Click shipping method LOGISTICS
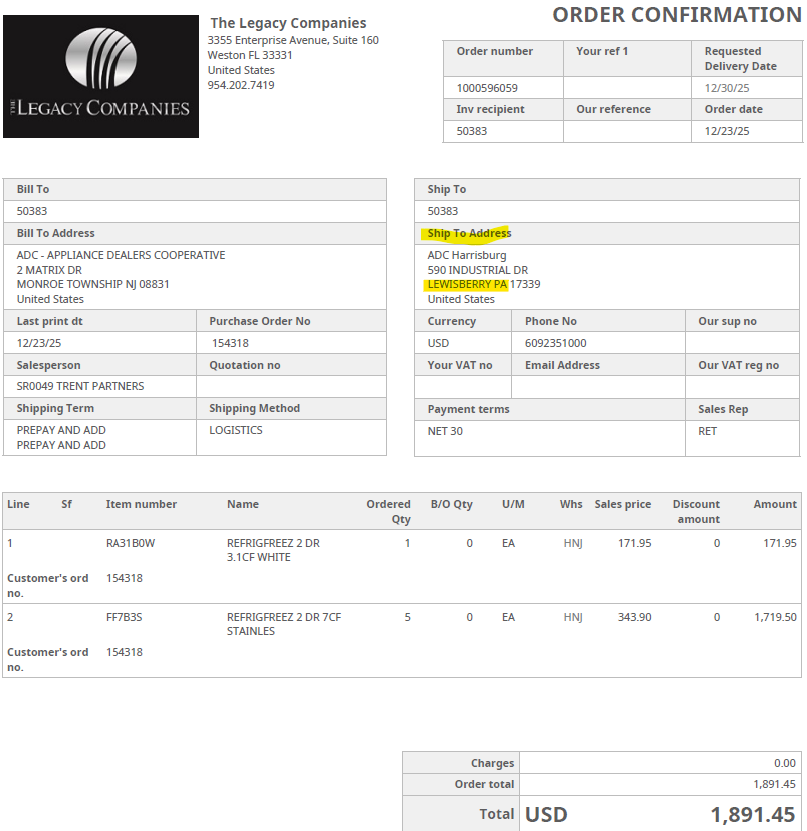The height and width of the screenshot is (831, 807). click(x=236, y=430)
